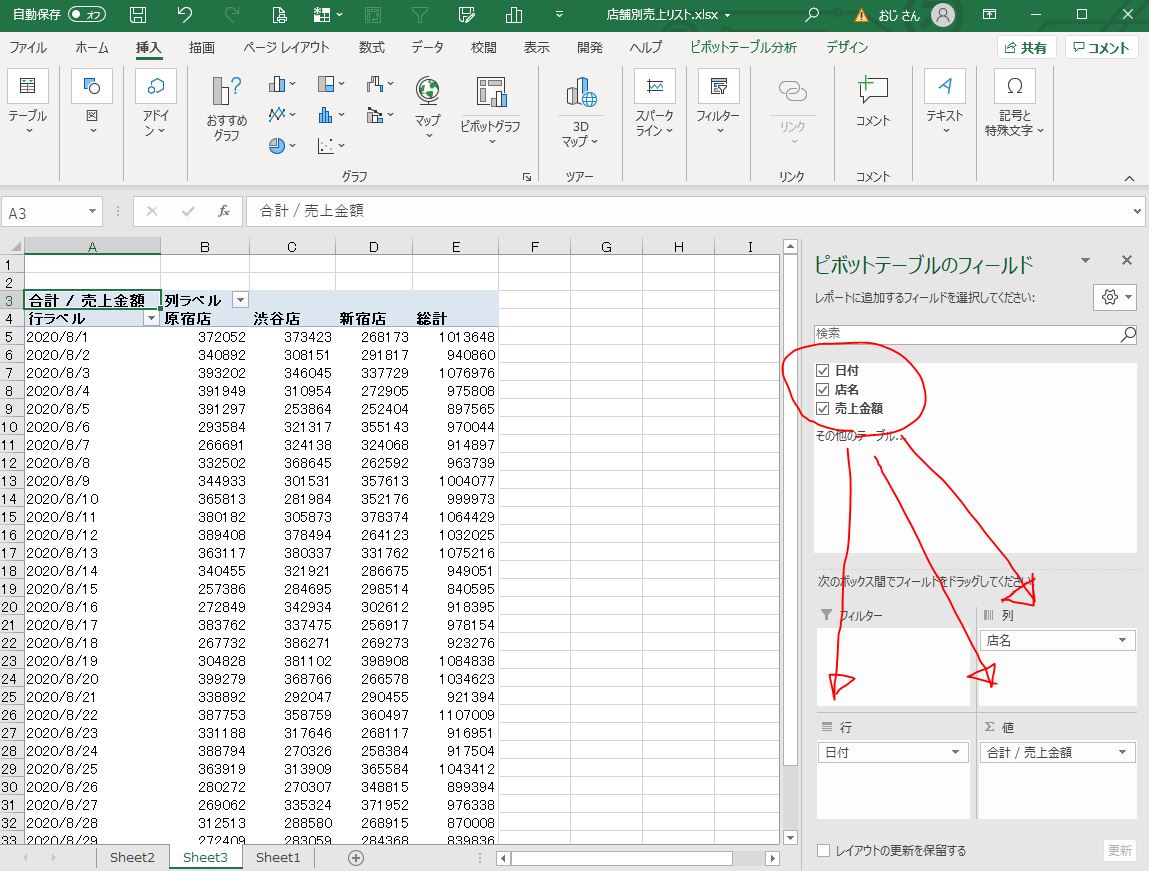
Task: Click the Save icon in title bar
Action: coord(138,15)
